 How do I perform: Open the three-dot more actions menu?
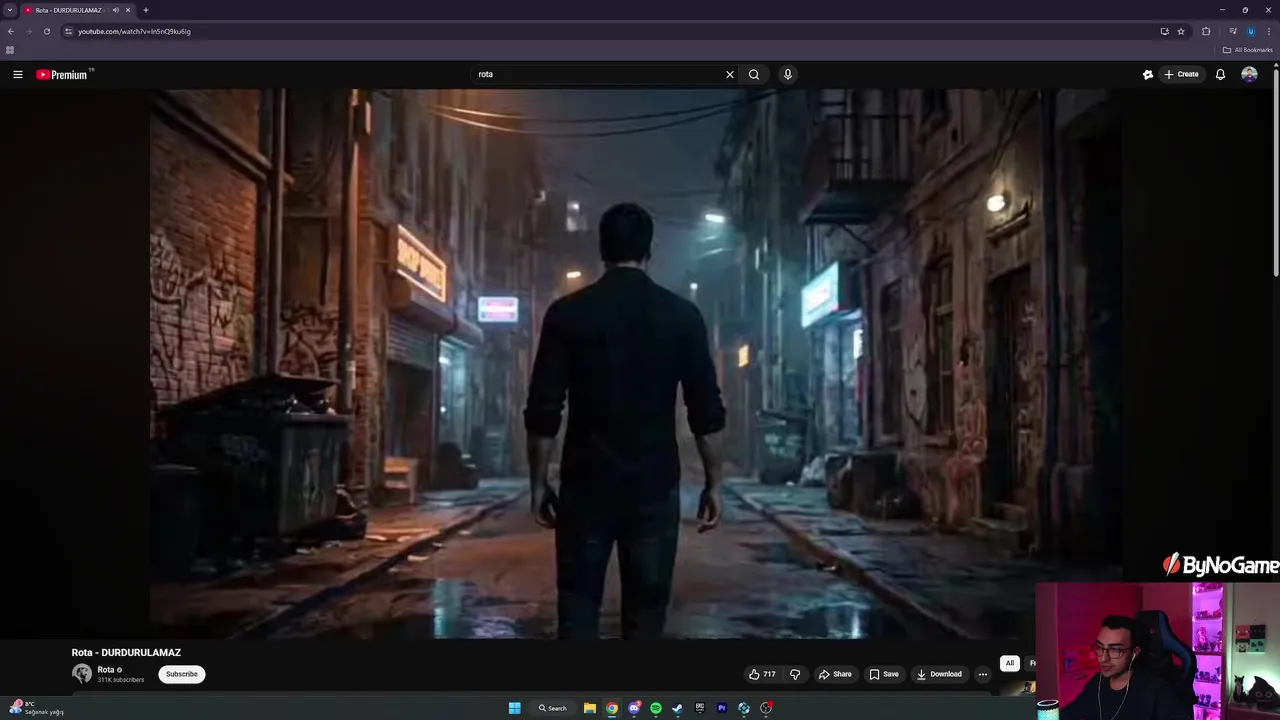pyautogui.click(x=983, y=674)
